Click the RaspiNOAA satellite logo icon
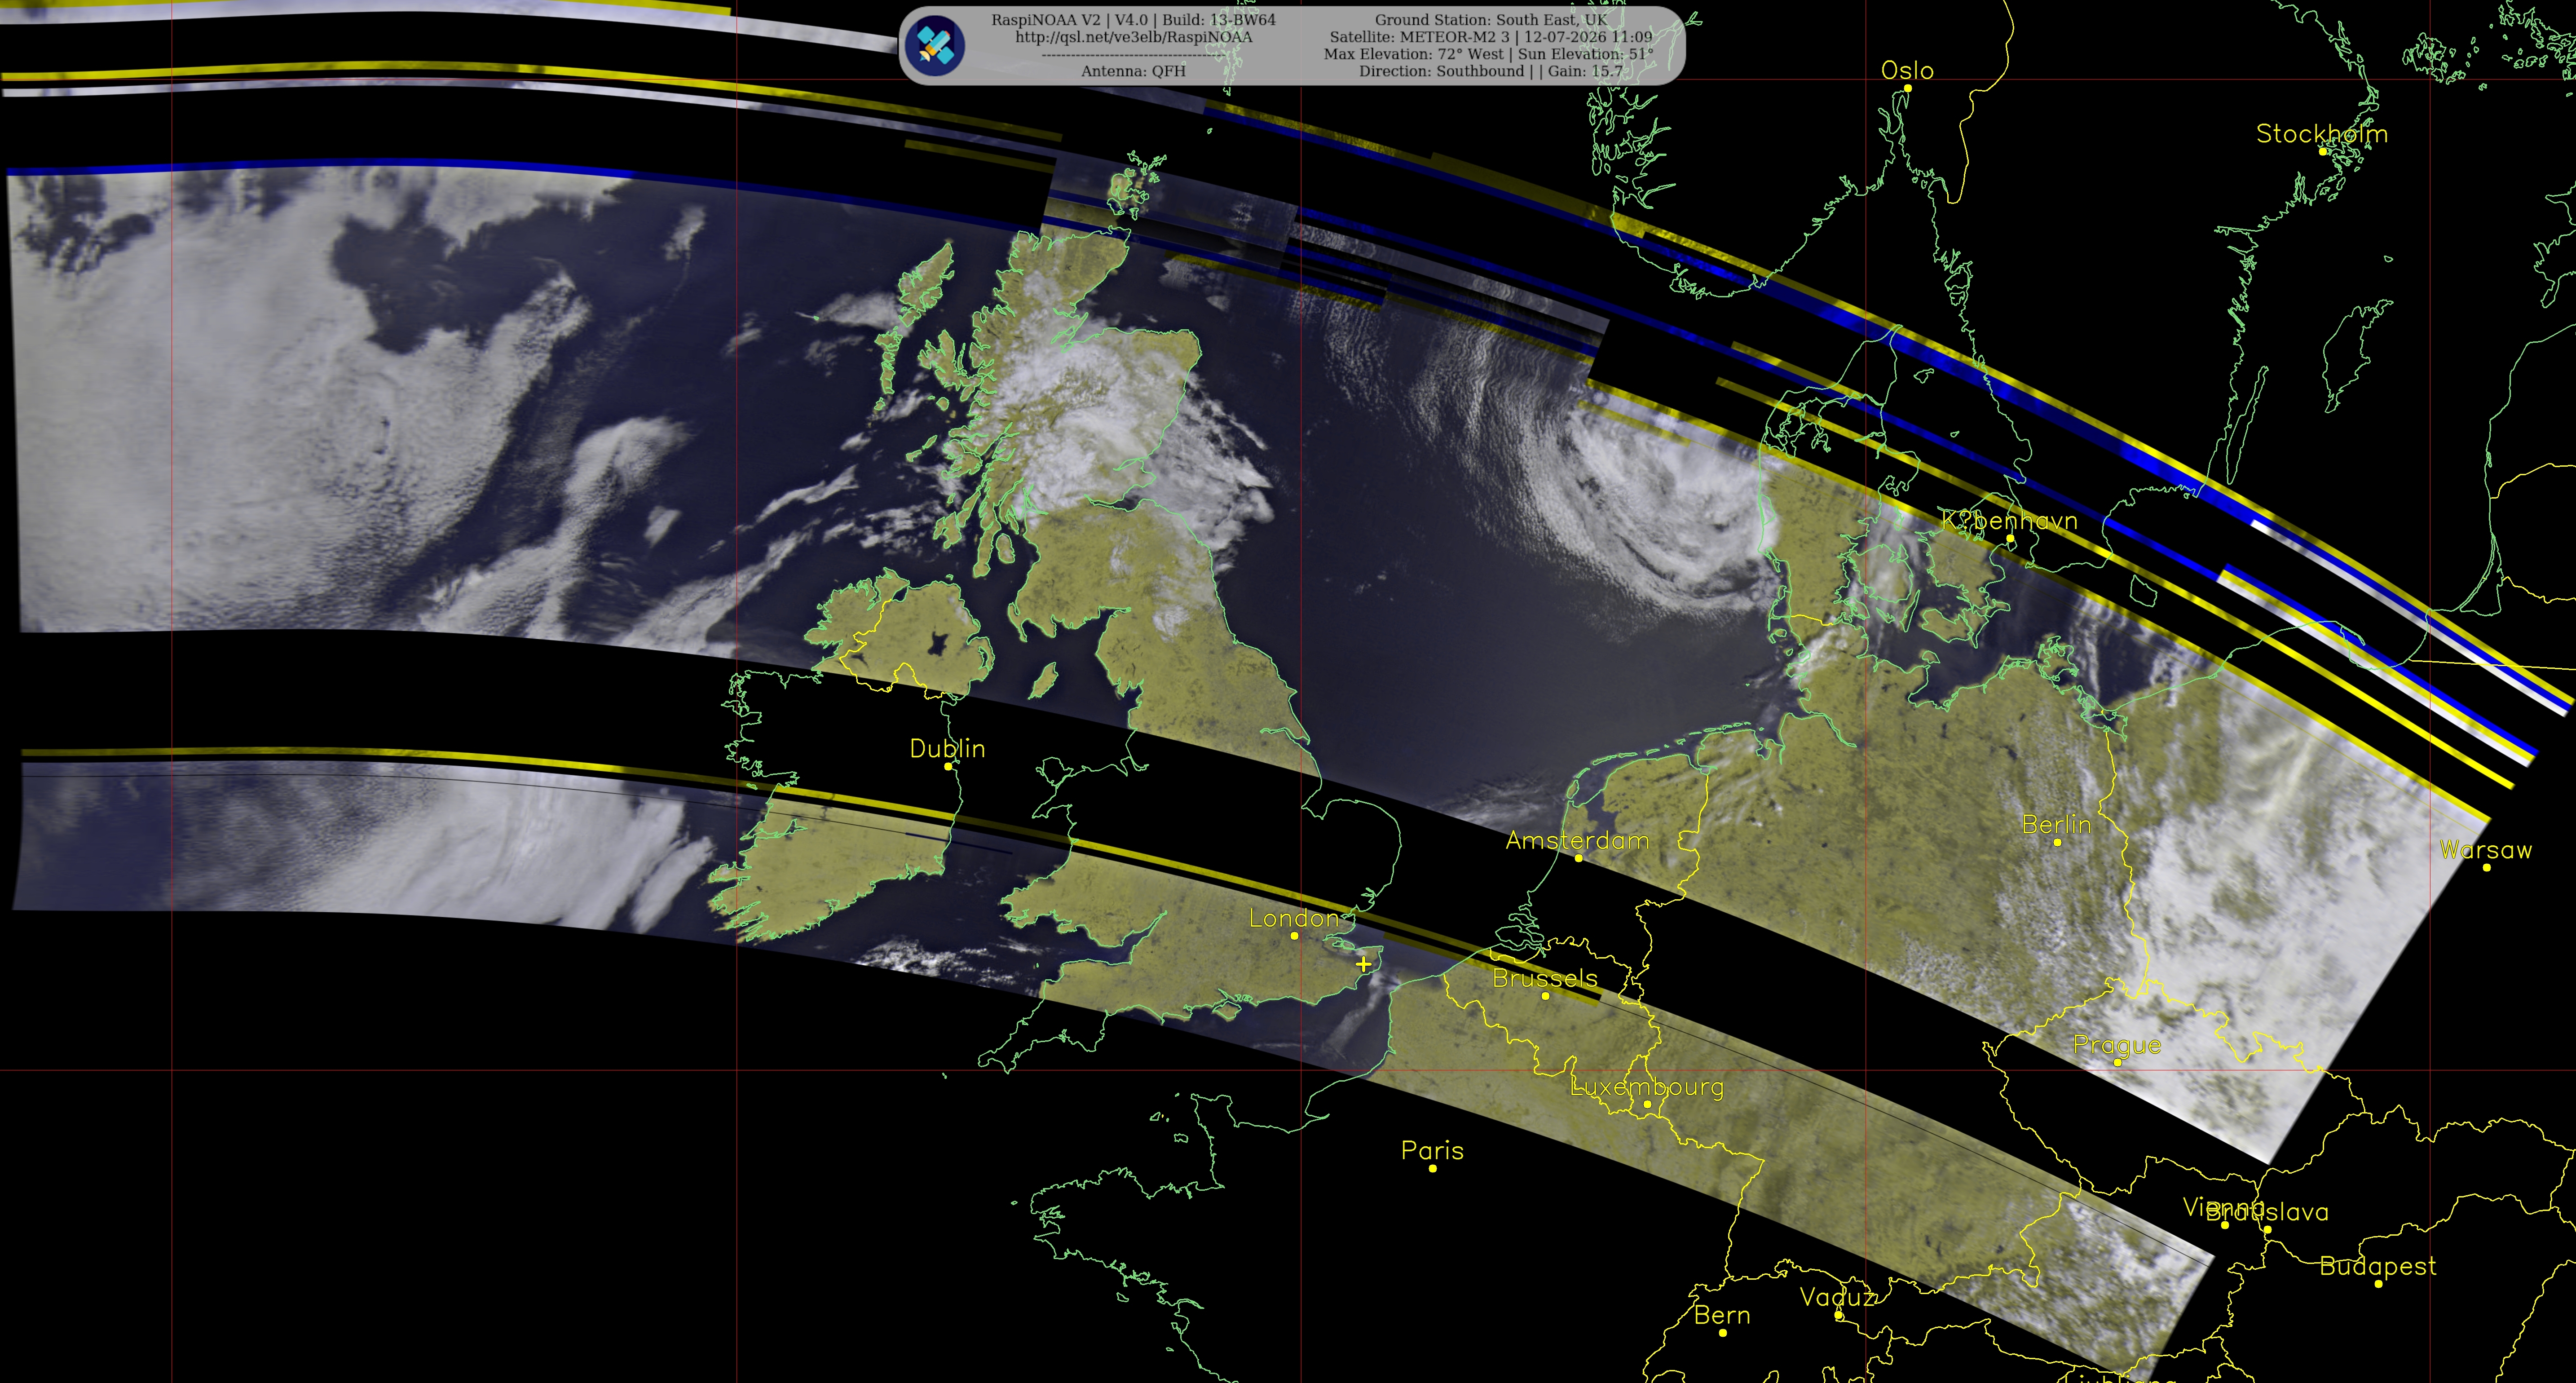The image size is (2576, 1383). tap(934, 45)
